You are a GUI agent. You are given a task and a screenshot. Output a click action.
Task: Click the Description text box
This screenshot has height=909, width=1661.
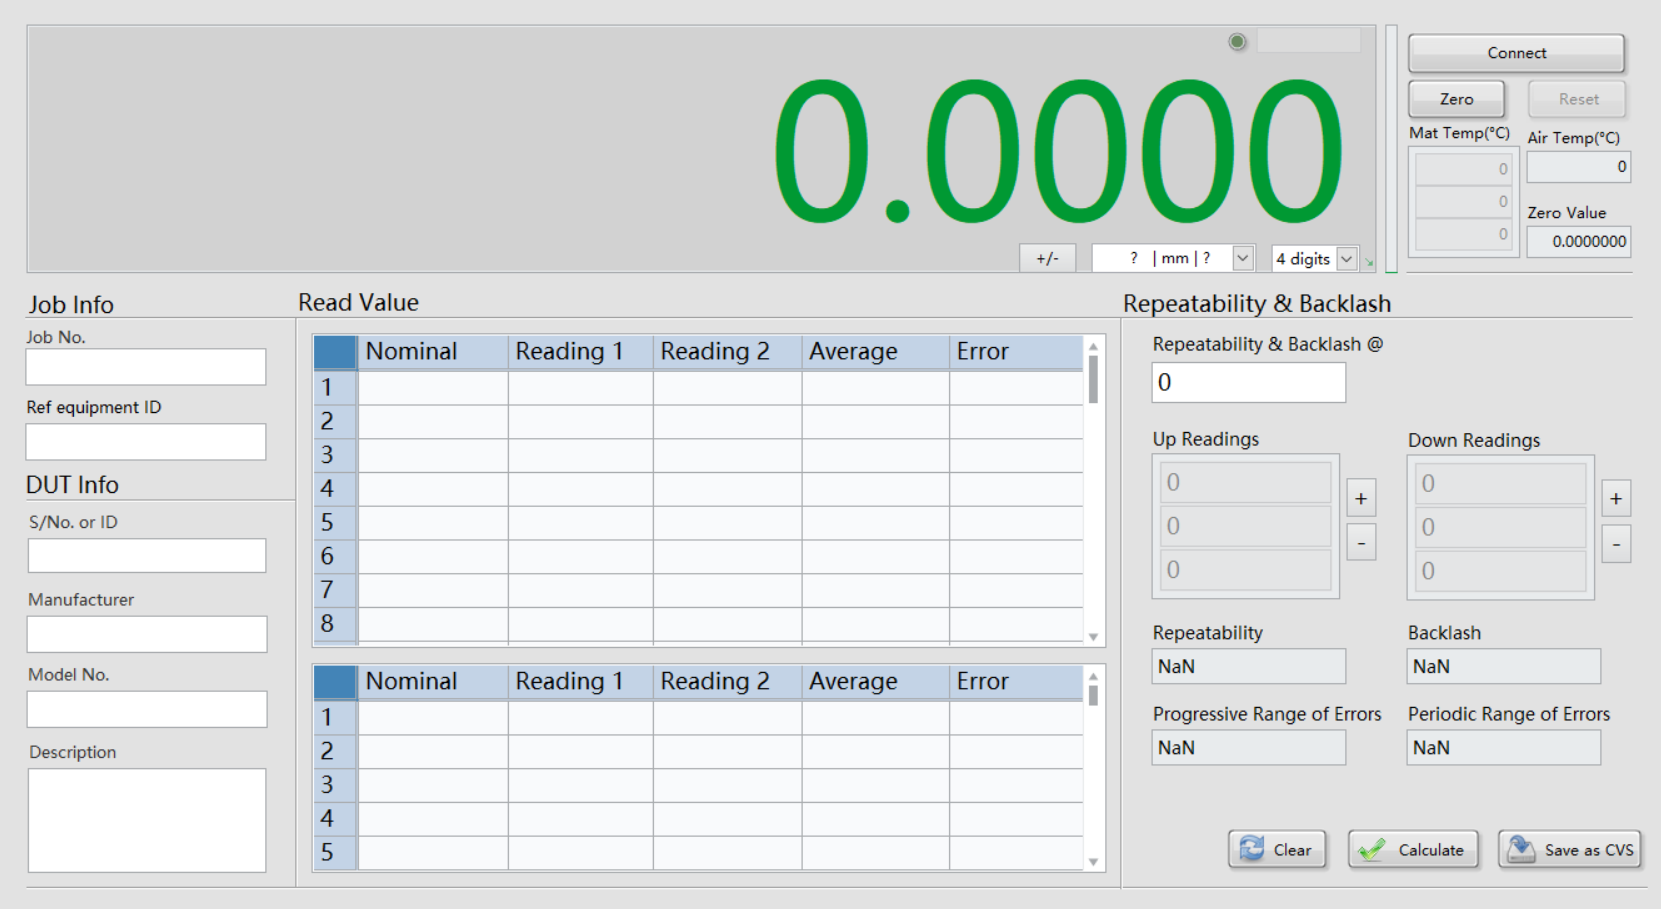146,820
